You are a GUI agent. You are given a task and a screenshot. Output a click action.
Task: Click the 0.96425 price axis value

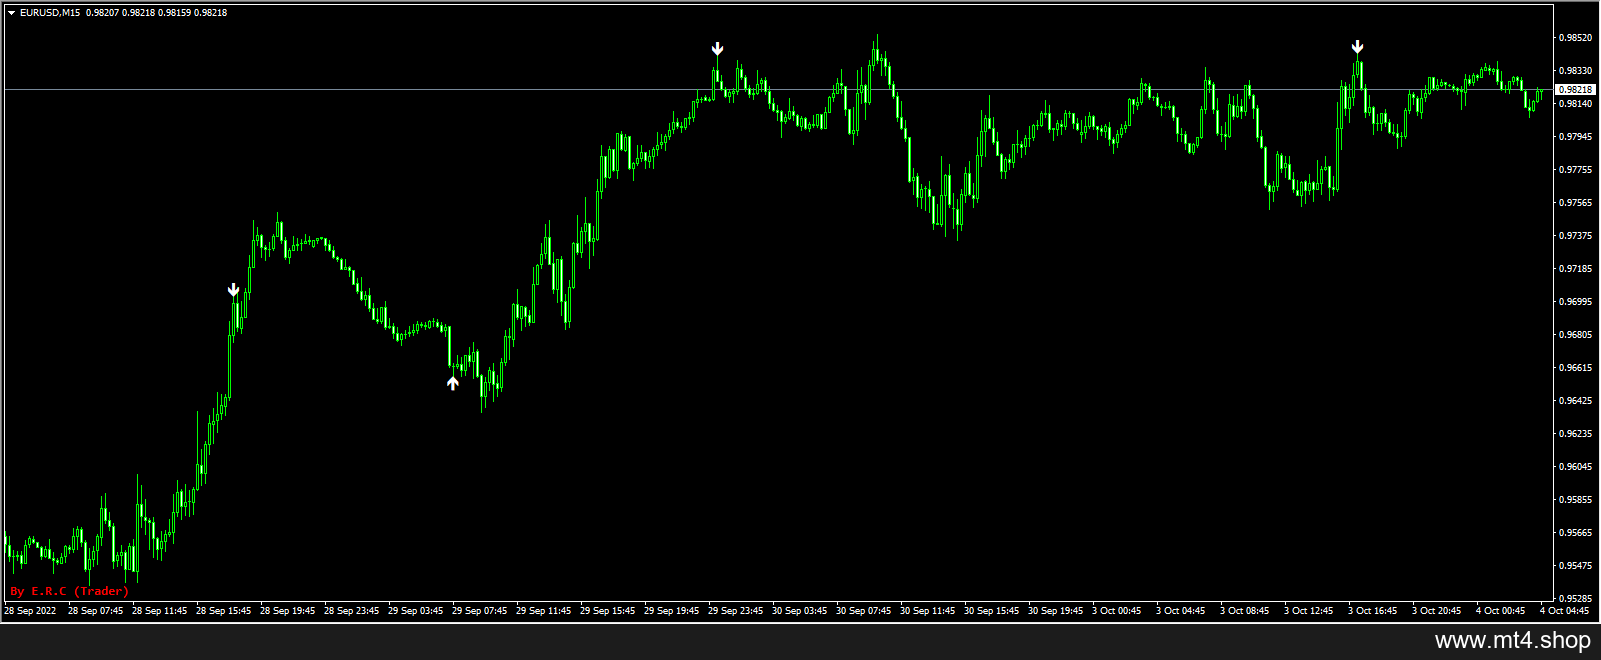[1576, 401]
